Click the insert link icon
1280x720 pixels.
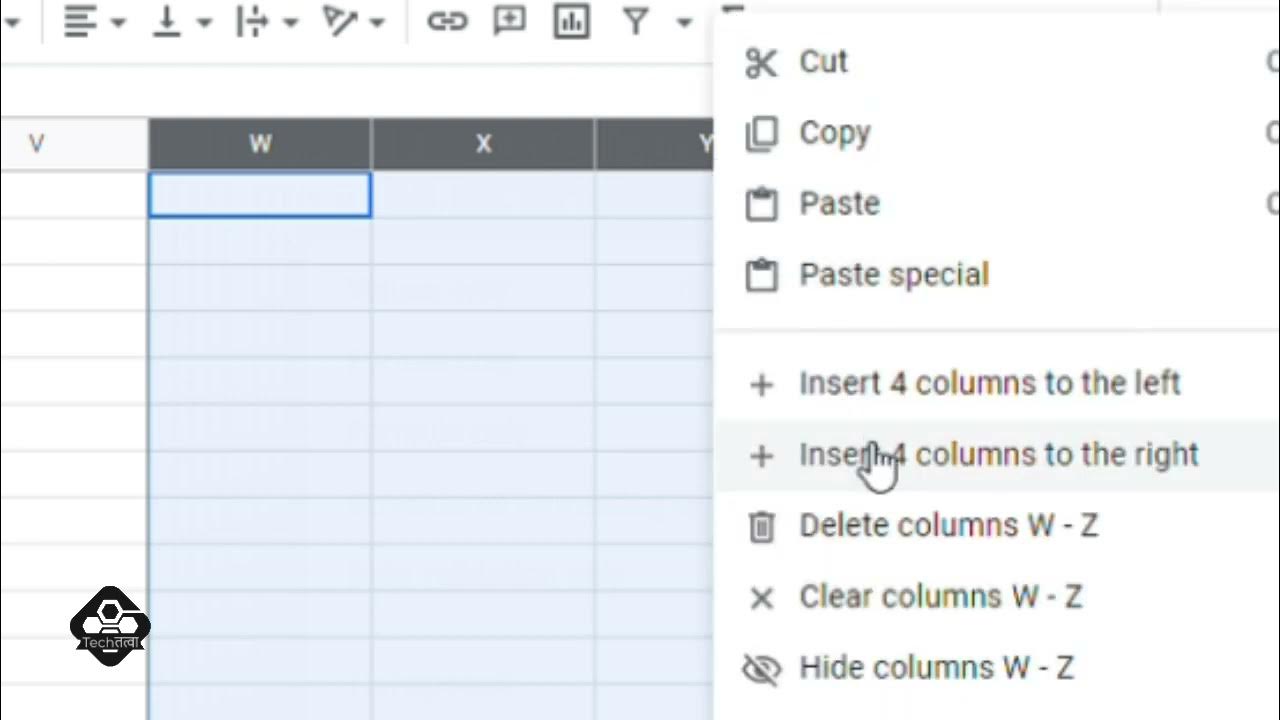[447, 21]
